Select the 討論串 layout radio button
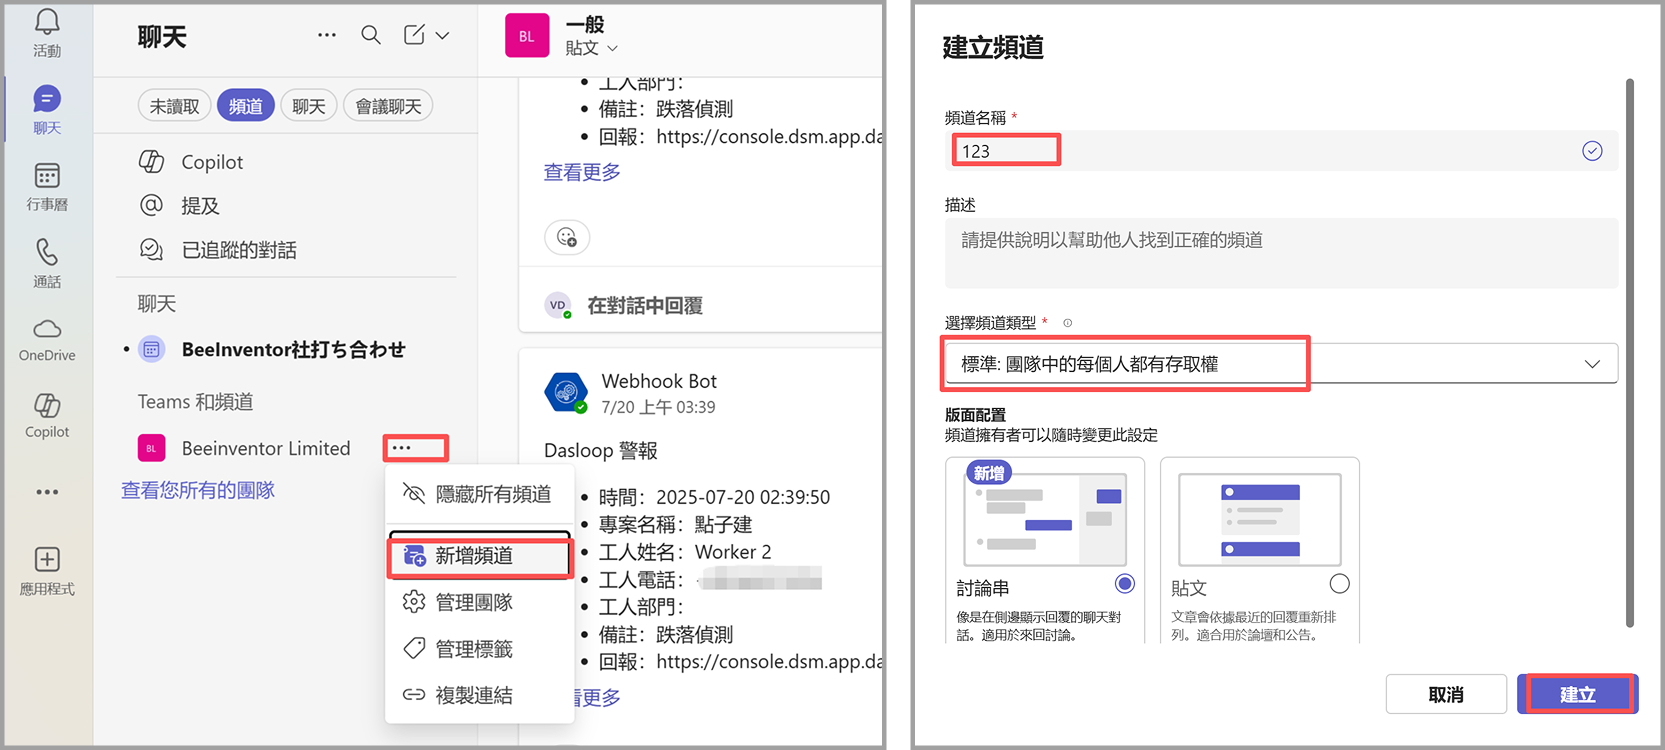Screen dimensions: 1665x750 click(x=1125, y=583)
